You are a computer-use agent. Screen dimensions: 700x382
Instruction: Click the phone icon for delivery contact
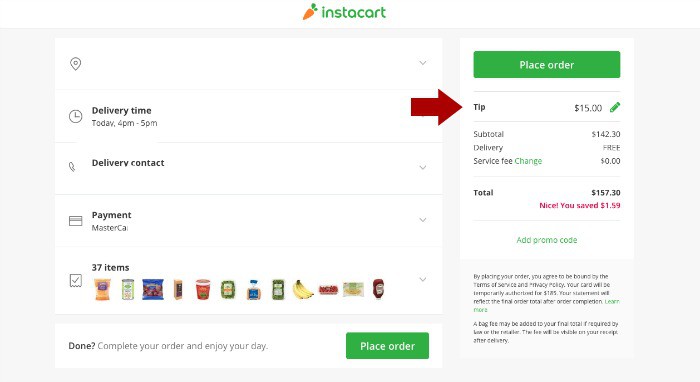72,167
